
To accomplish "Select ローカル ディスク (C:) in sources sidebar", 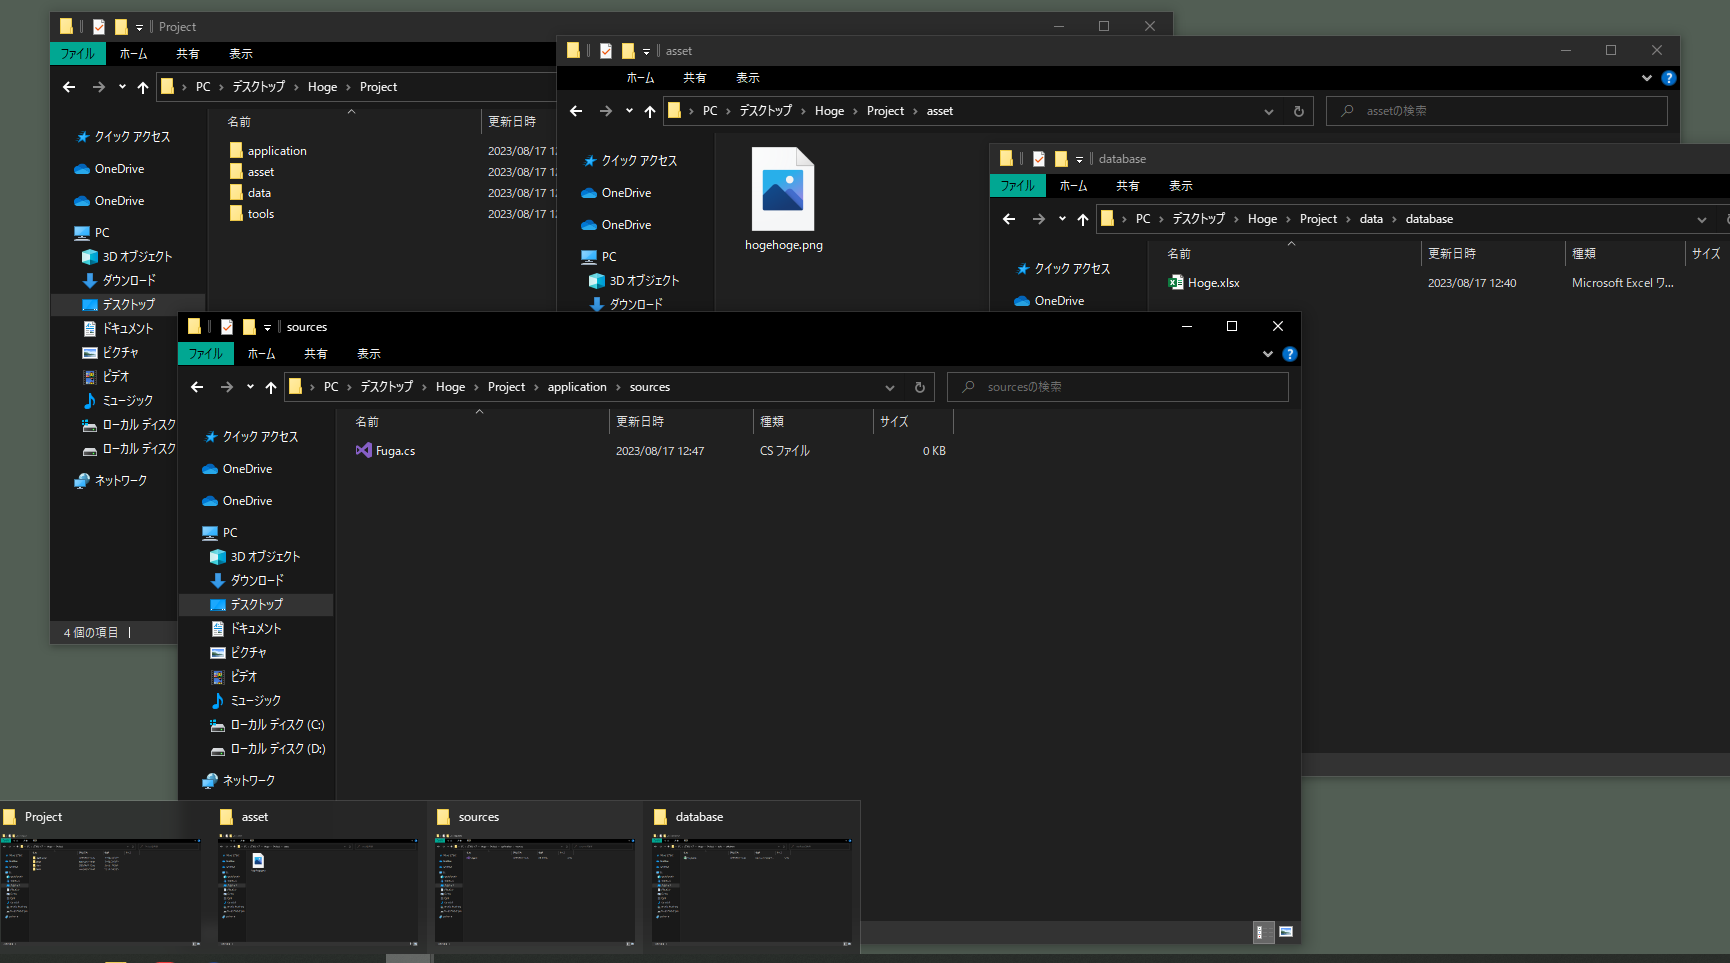I will 277,725.
